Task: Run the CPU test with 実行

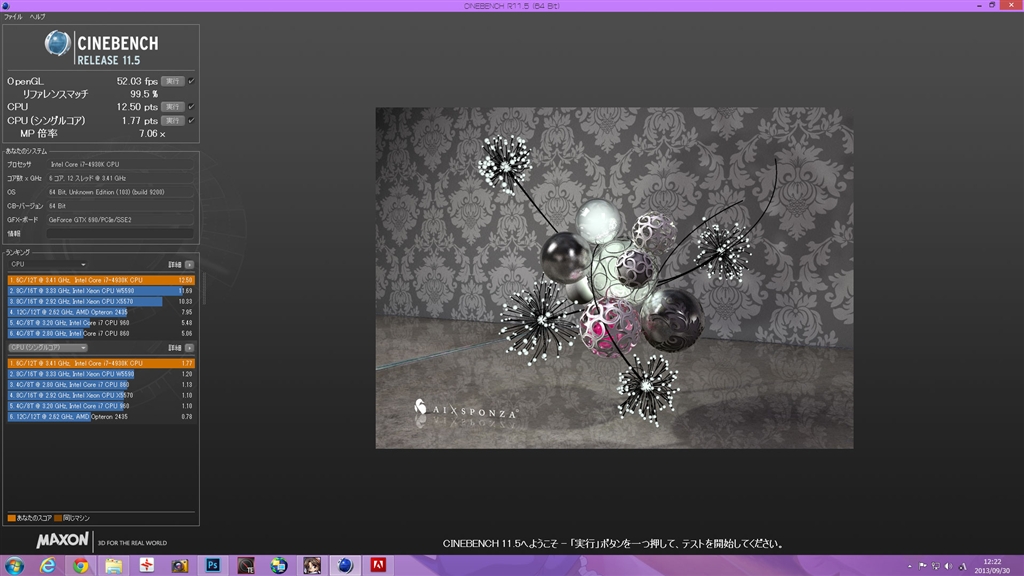Action: pyautogui.click(x=172, y=106)
